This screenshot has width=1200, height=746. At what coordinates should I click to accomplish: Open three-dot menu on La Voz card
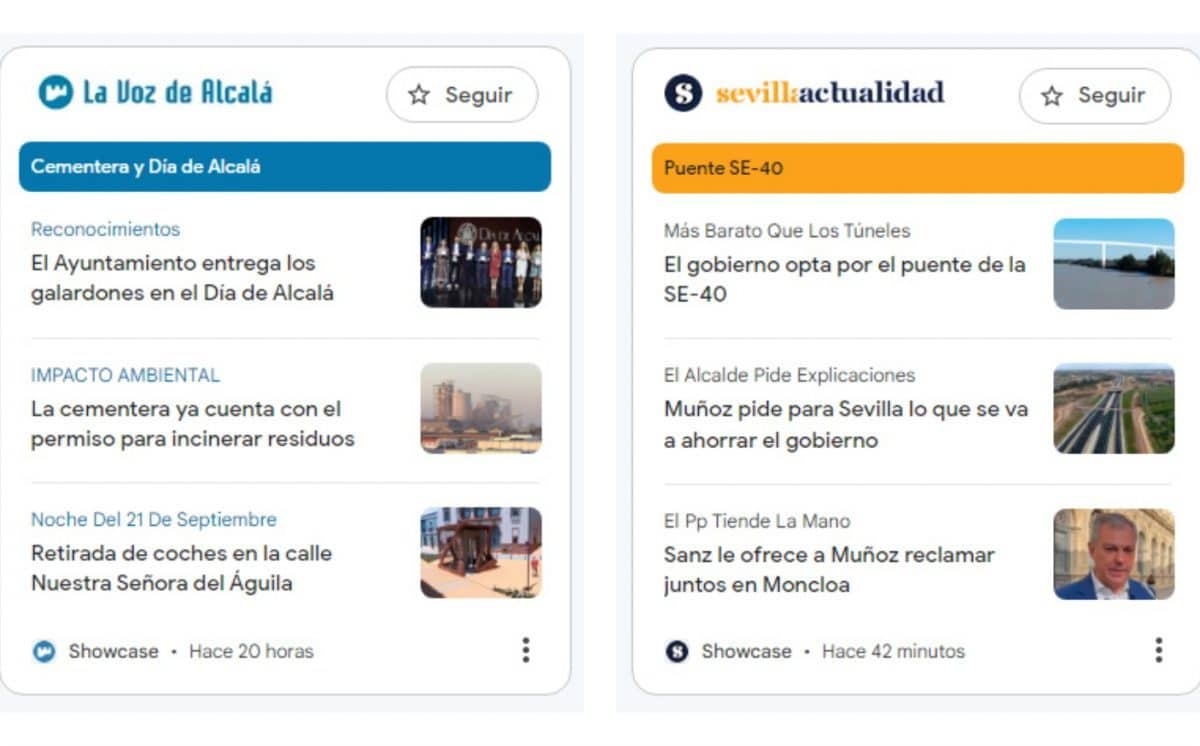[525, 650]
